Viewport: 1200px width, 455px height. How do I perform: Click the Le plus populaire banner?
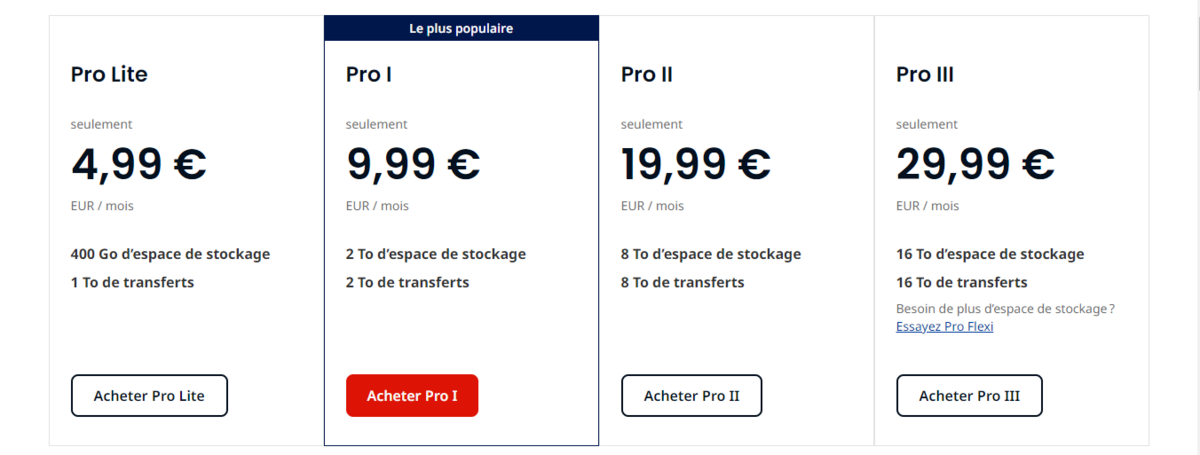pyautogui.click(x=461, y=28)
